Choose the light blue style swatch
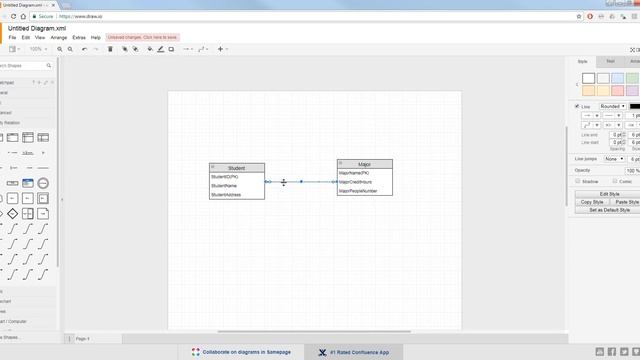The image size is (640, 360). pos(618,78)
